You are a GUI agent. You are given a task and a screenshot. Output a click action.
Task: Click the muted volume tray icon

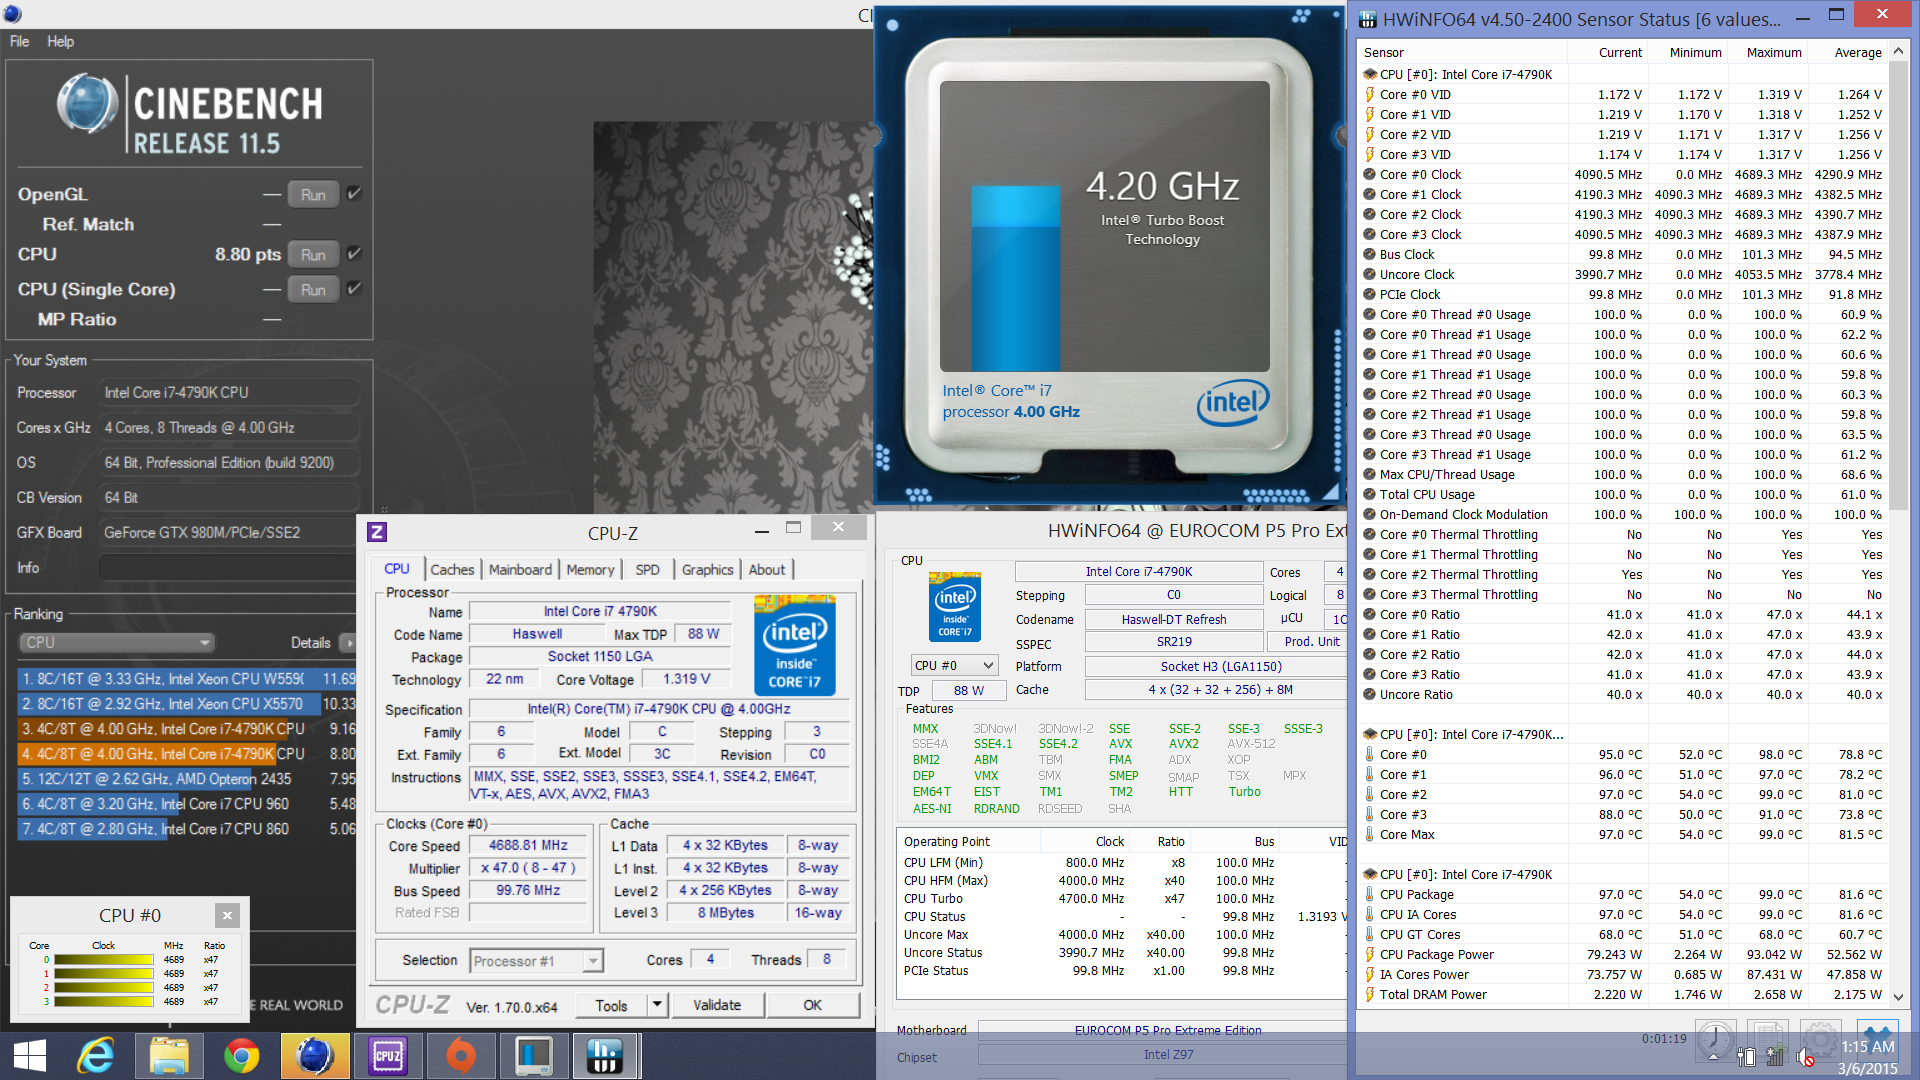1805,1057
